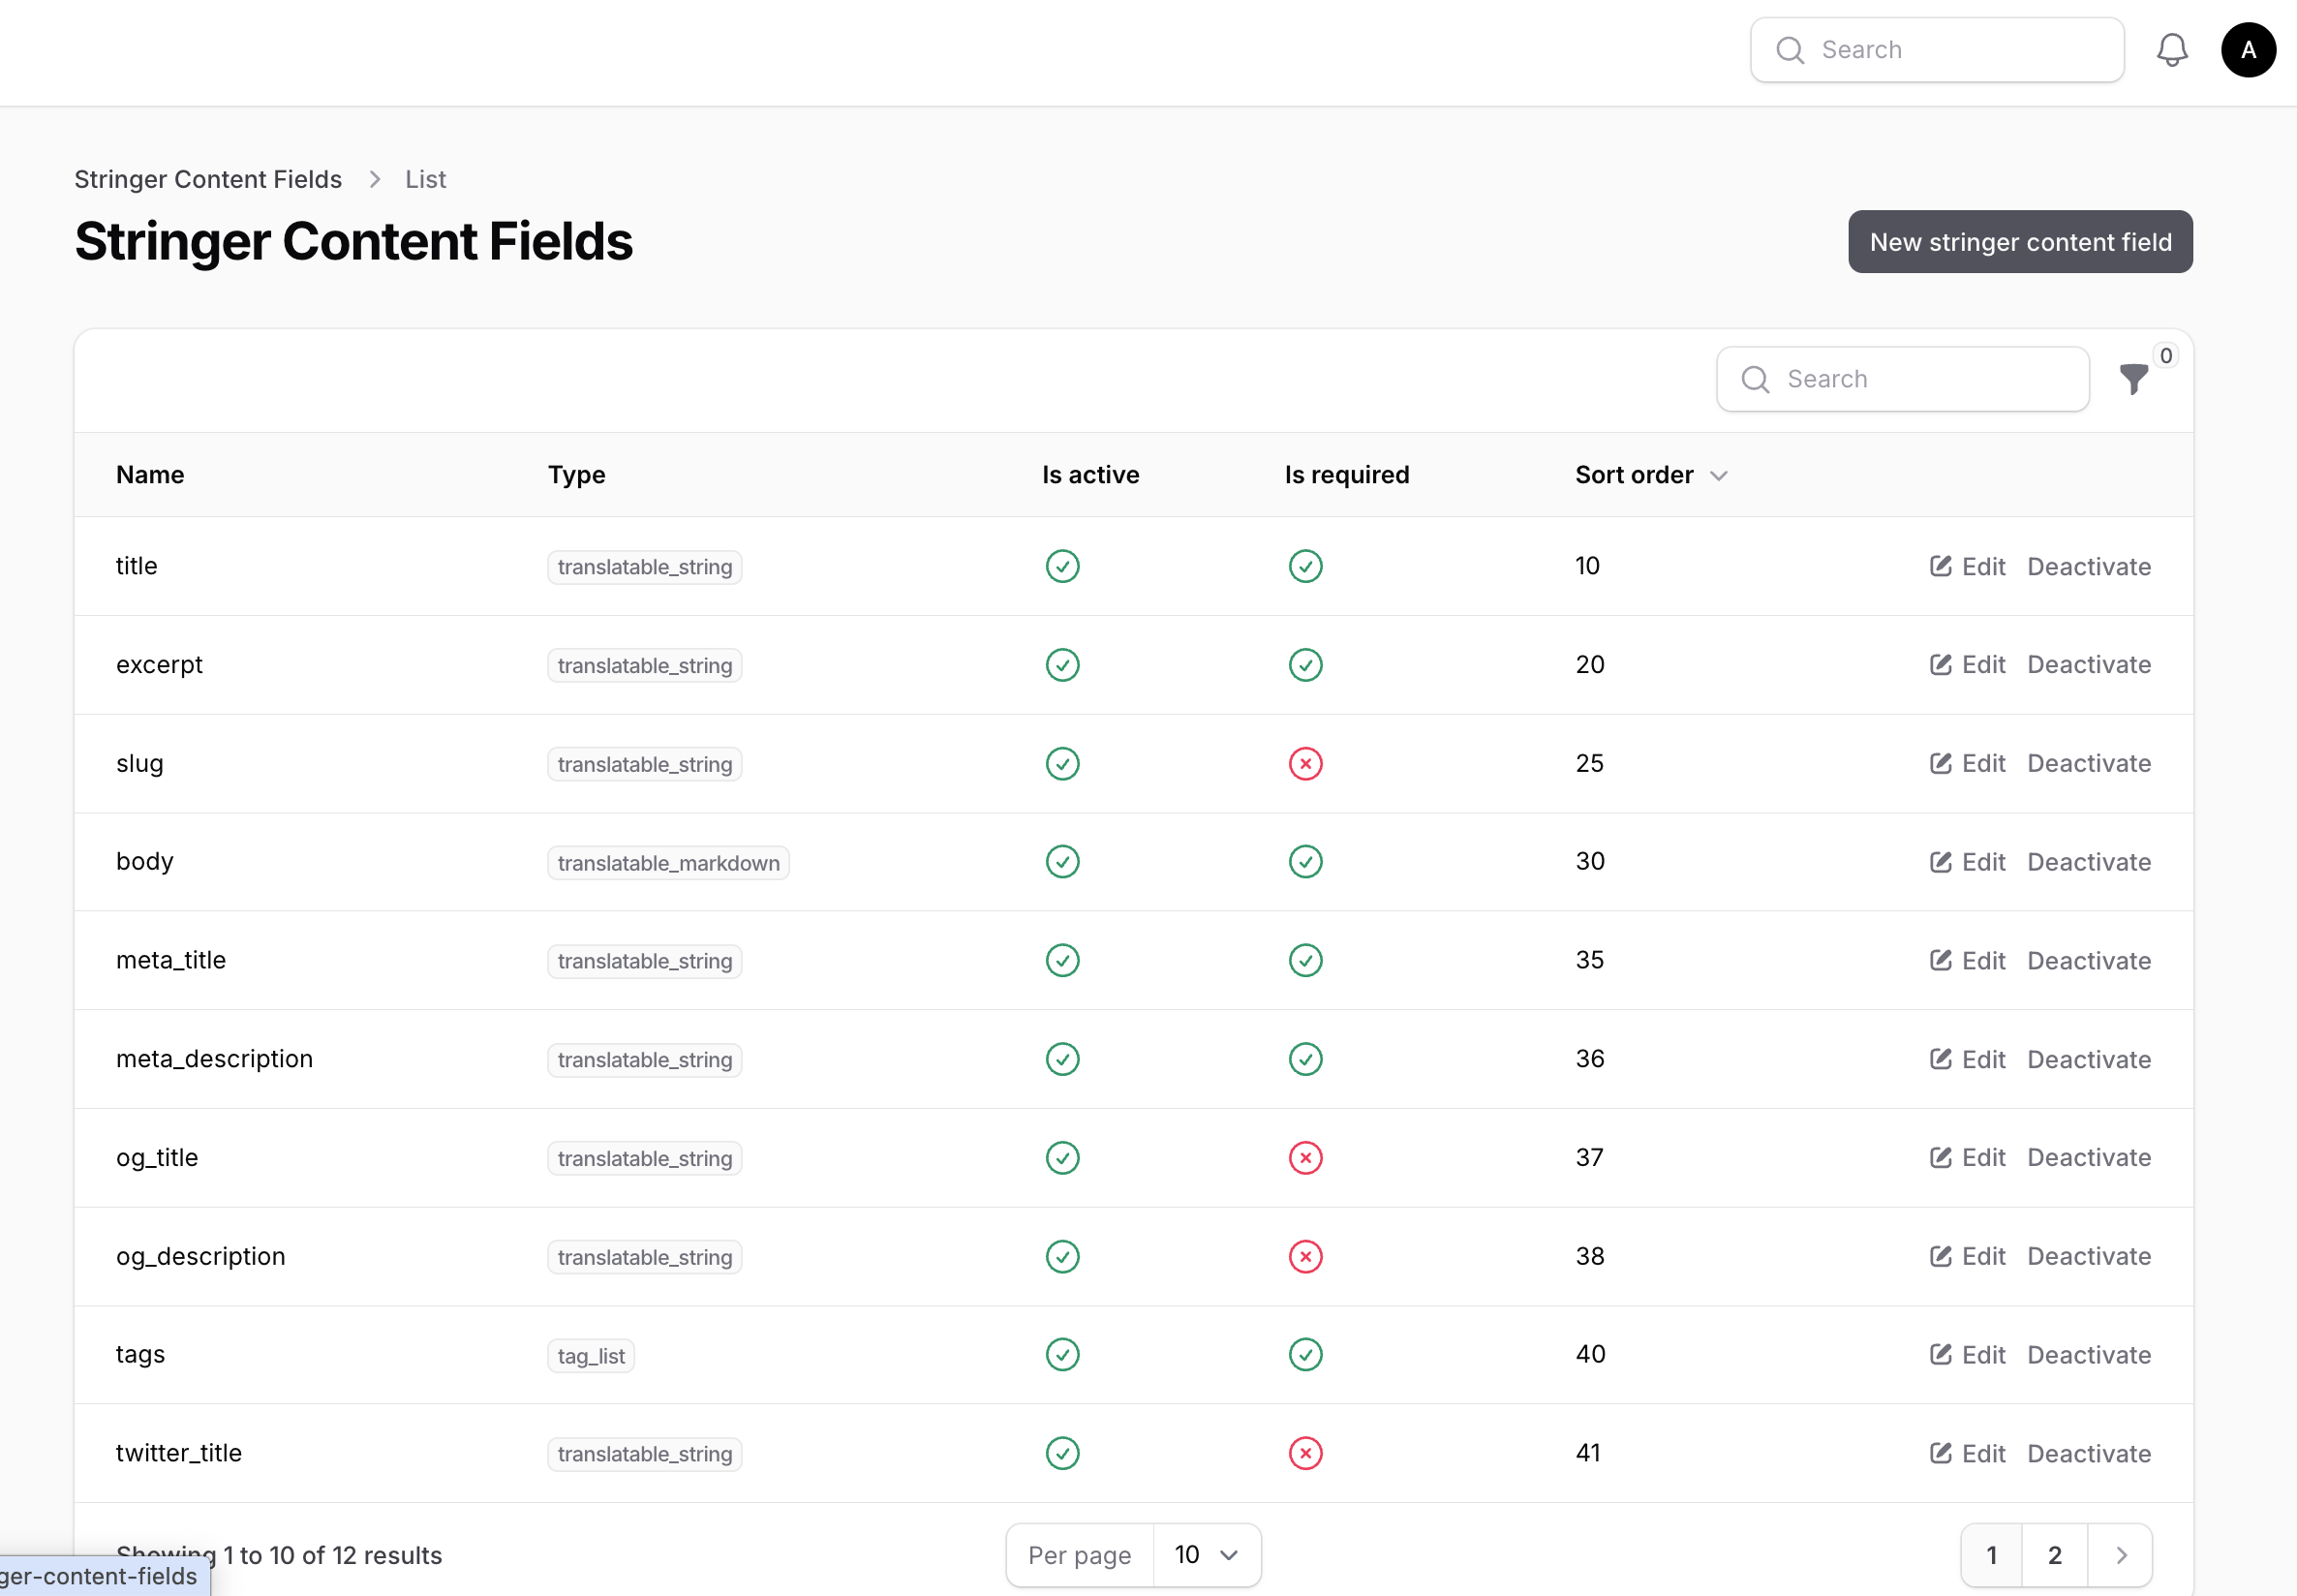Go to pagination page 2
The height and width of the screenshot is (1596, 2297).
(x=2054, y=1555)
